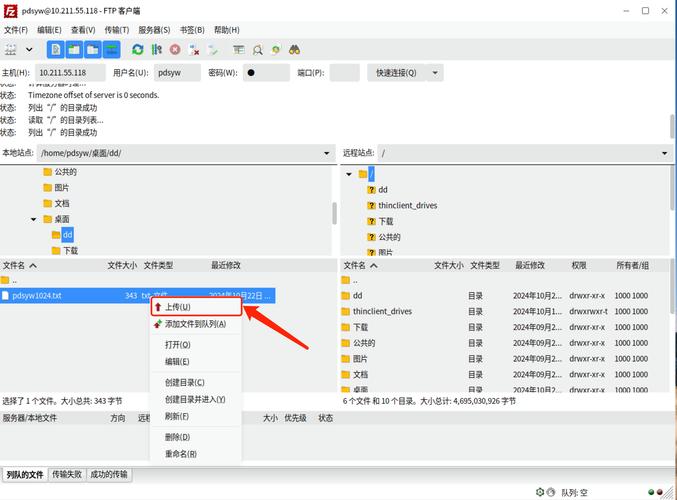Screen dimensions: 677x500
Task: Click the 快速连接(Q) button
Action: (x=396, y=73)
